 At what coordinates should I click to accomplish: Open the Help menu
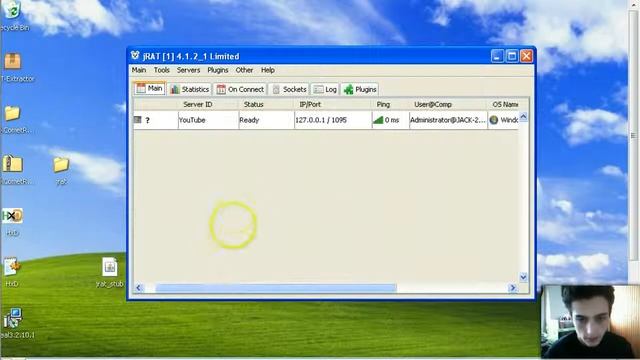point(268,70)
